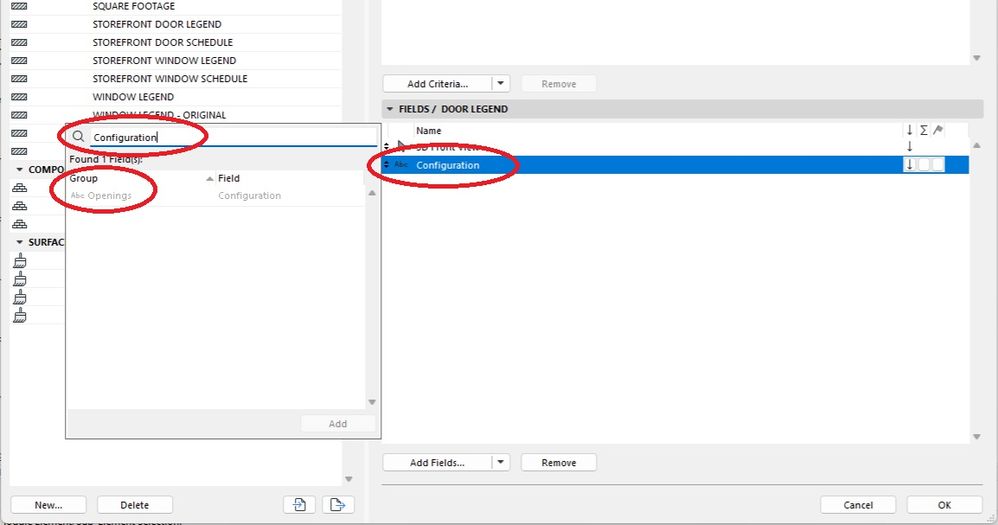The image size is (998, 525).
Task: Click the Group column sort arrow
Action: tap(209, 179)
